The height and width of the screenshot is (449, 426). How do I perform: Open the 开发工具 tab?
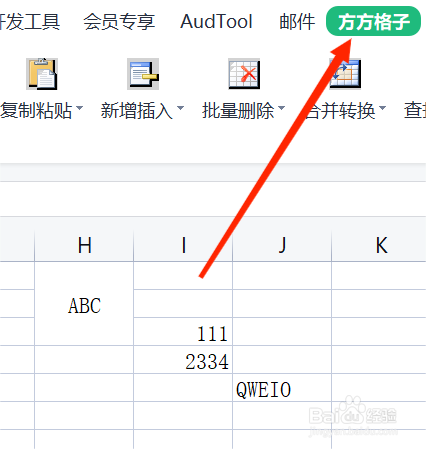click(30, 22)
